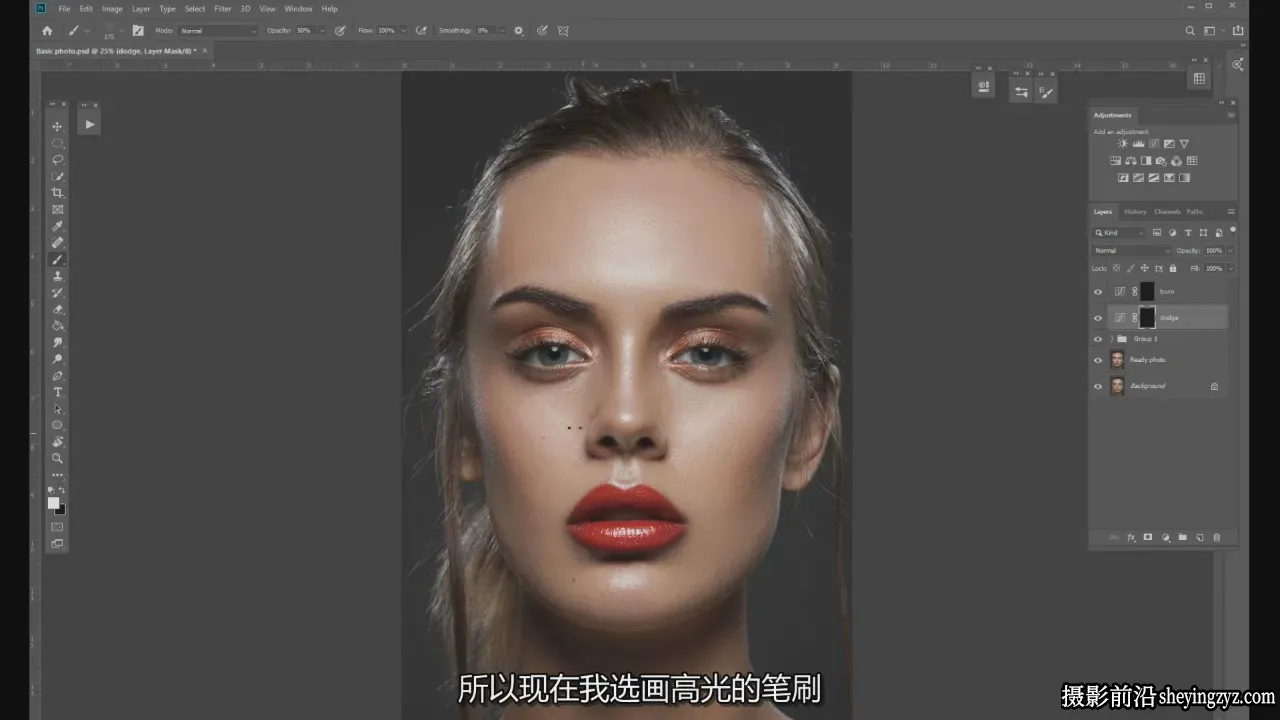The image size is (1280, 720).
Task: Hide the Ready photo layer
Action: click(x=1098, y=360)
